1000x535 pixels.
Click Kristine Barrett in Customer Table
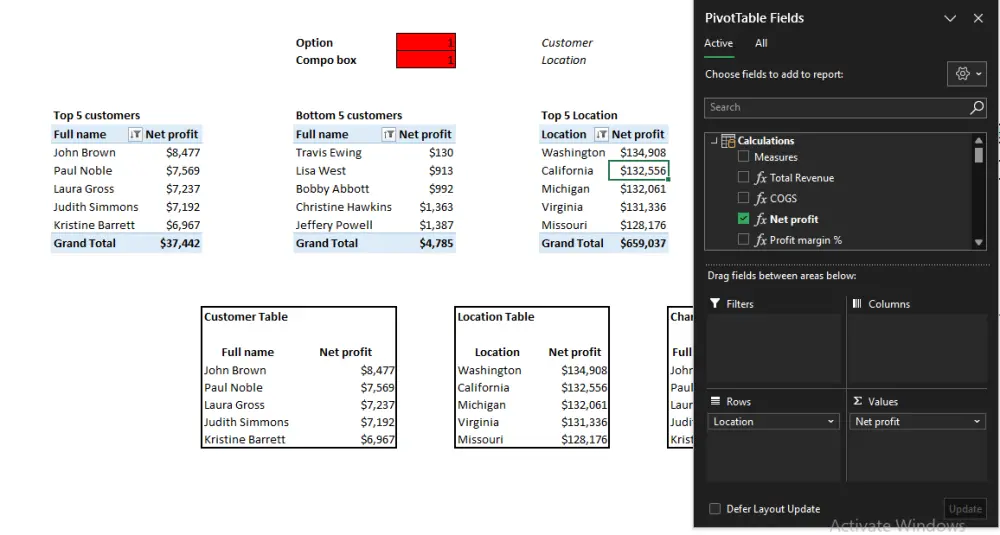click(x=244, y=439)
